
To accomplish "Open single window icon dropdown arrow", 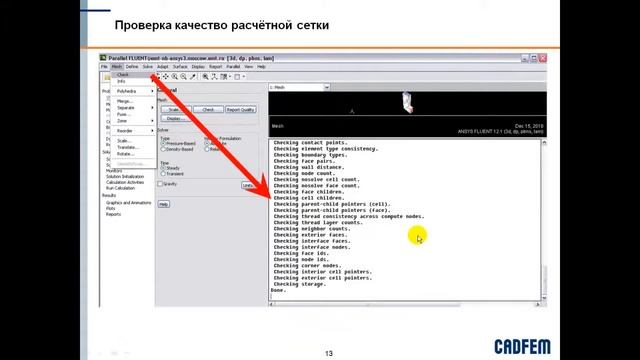I will point(244,76).
